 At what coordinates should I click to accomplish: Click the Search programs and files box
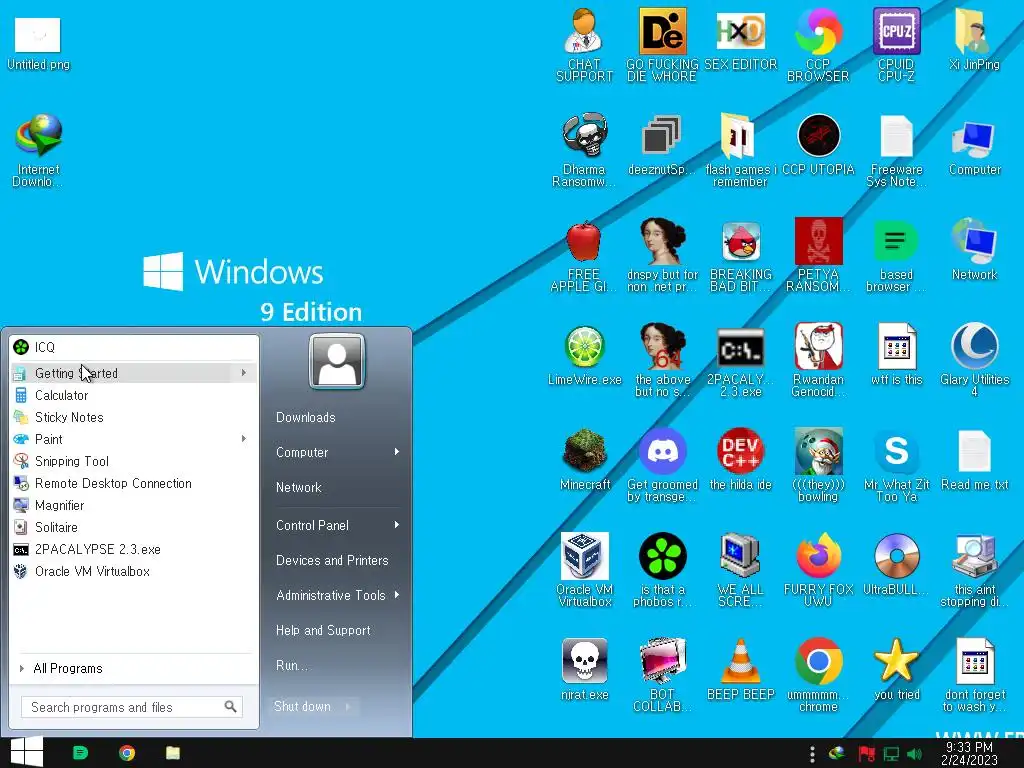(132, 707)
